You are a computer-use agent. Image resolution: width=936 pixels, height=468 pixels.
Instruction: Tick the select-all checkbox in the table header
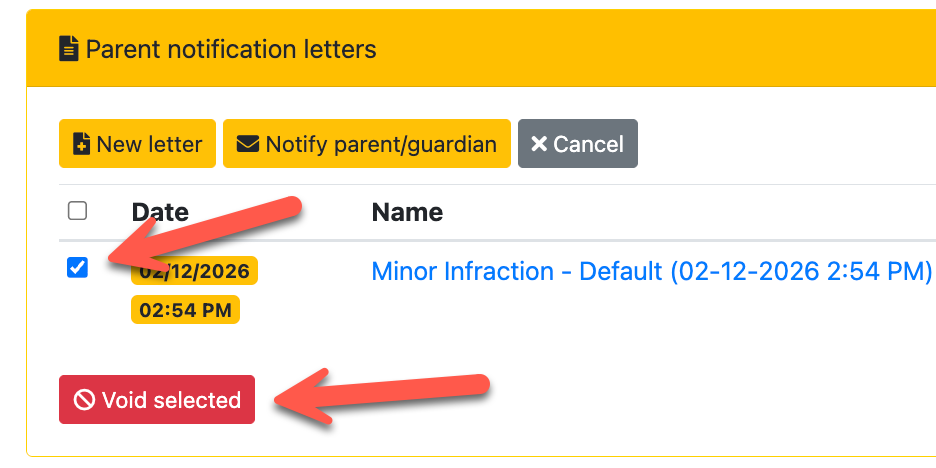tap(77, 210)
